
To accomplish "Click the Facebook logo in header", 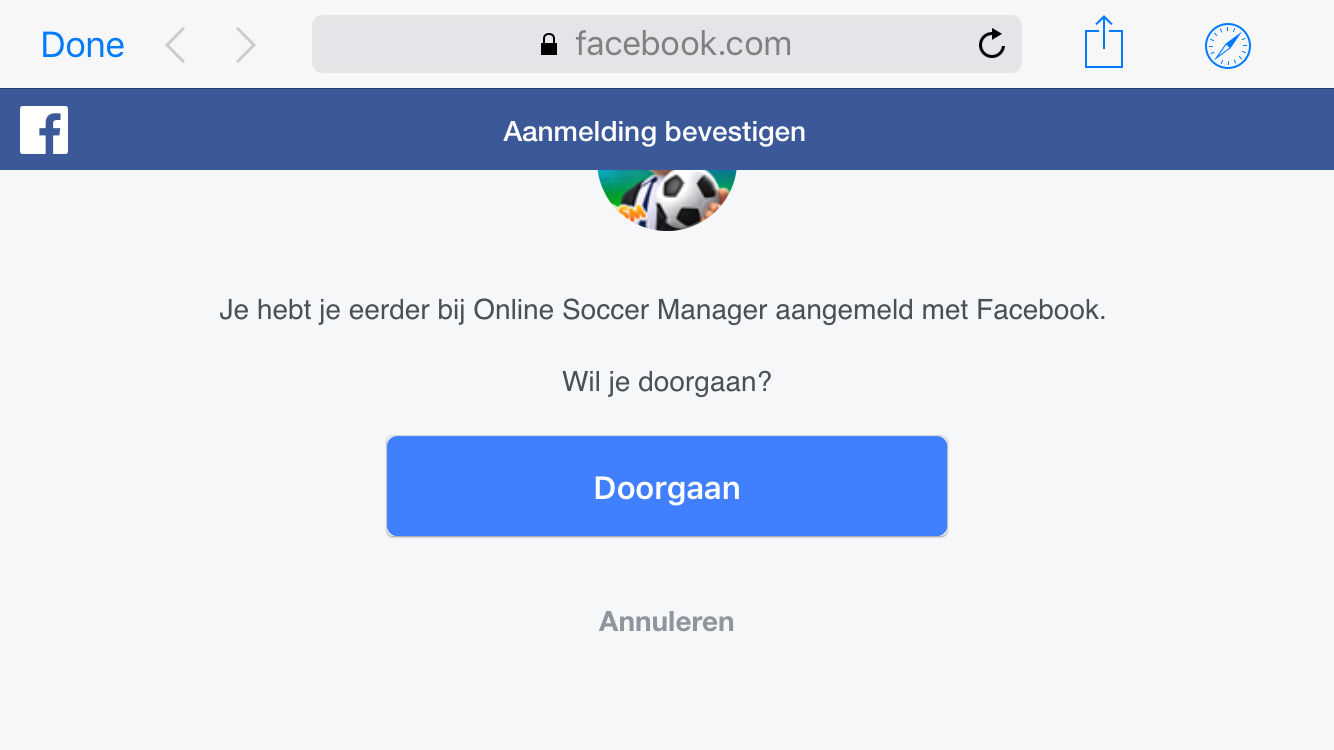I will [44, 130].
